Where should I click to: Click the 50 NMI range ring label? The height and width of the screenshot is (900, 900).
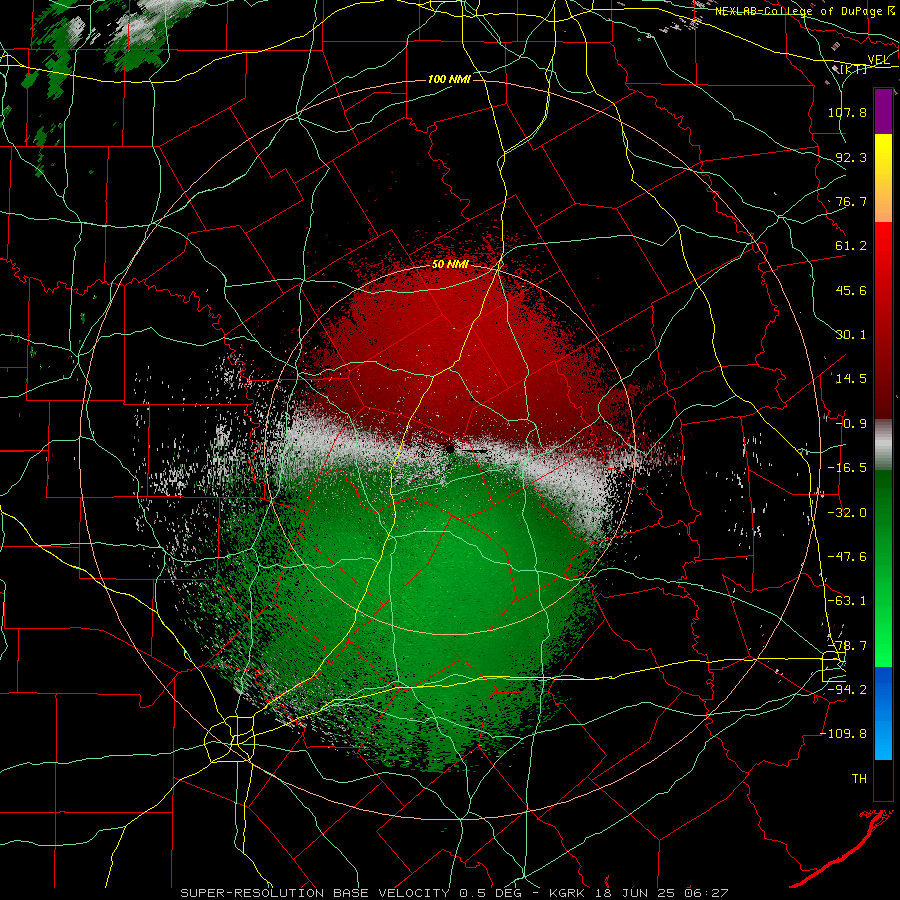tap(450, 265)
